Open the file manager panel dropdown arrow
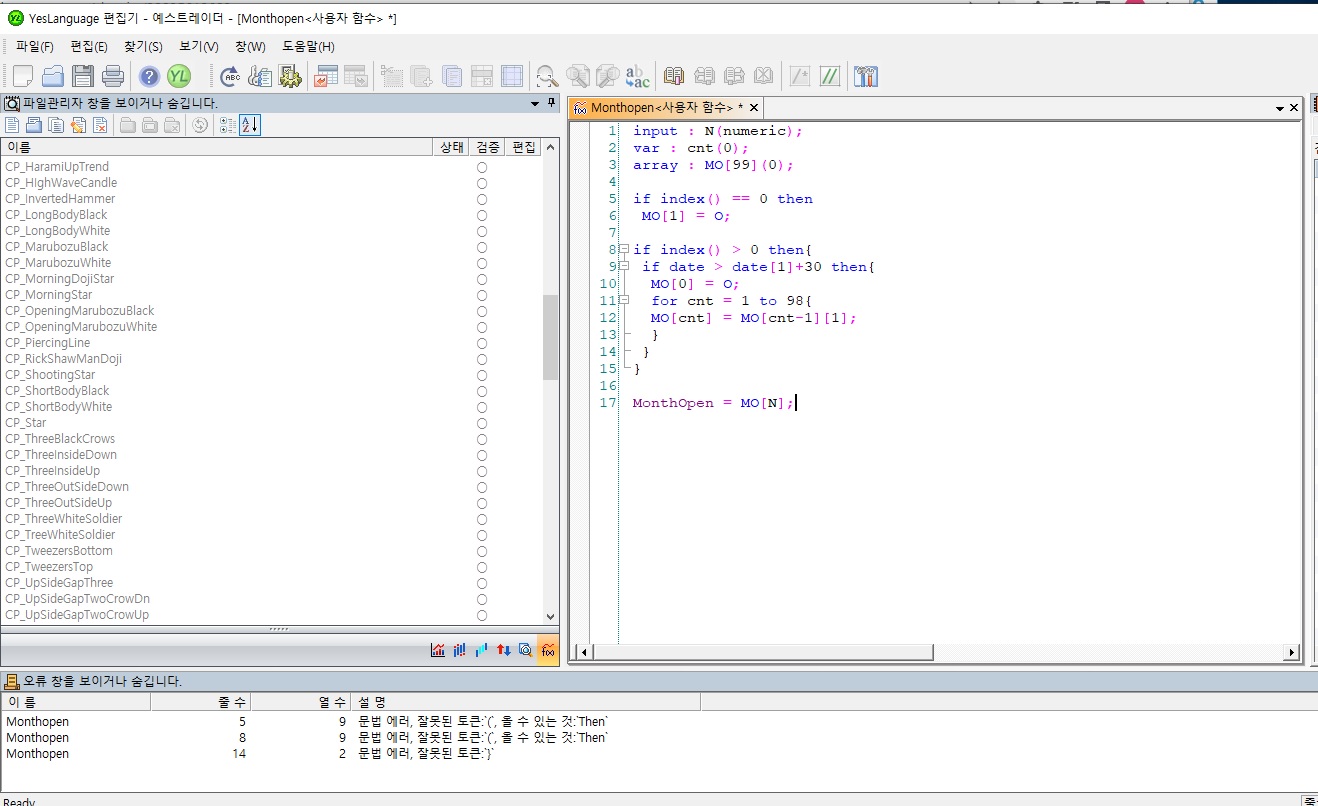 point(535,103)
